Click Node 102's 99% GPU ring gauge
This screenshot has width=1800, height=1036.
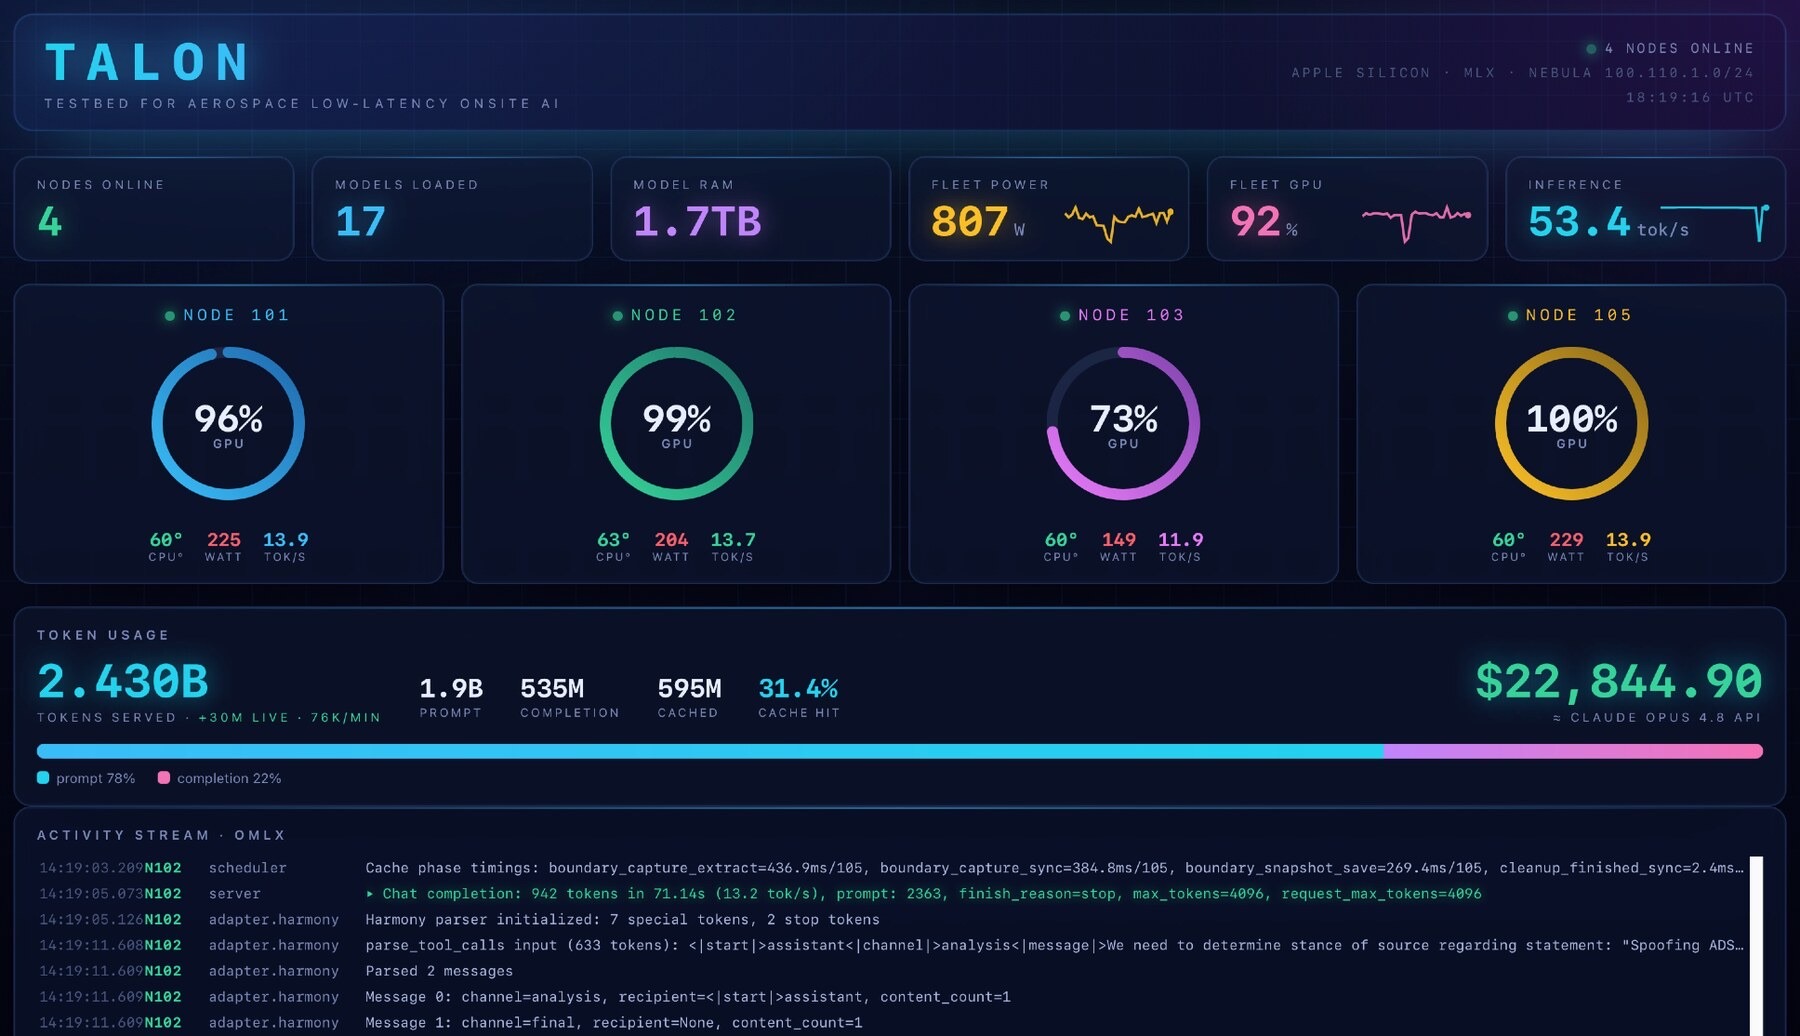(x=676, y=424)
